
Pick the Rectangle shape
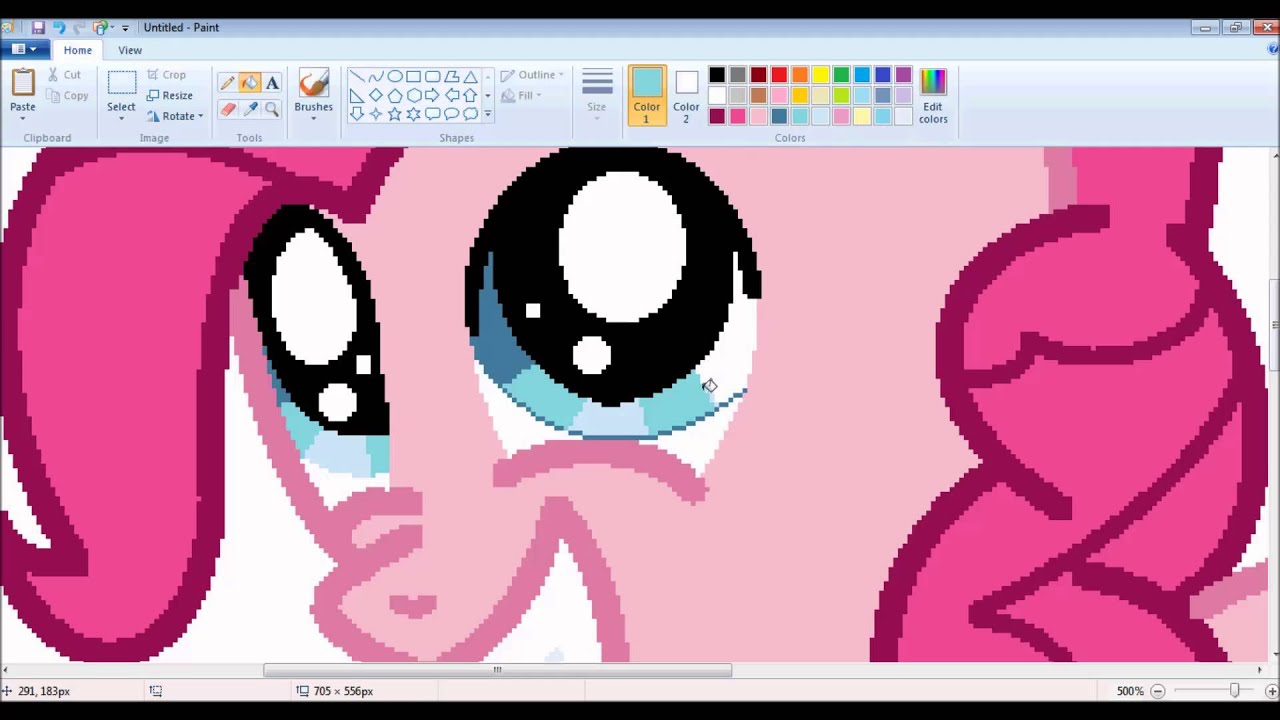point(413,77)
